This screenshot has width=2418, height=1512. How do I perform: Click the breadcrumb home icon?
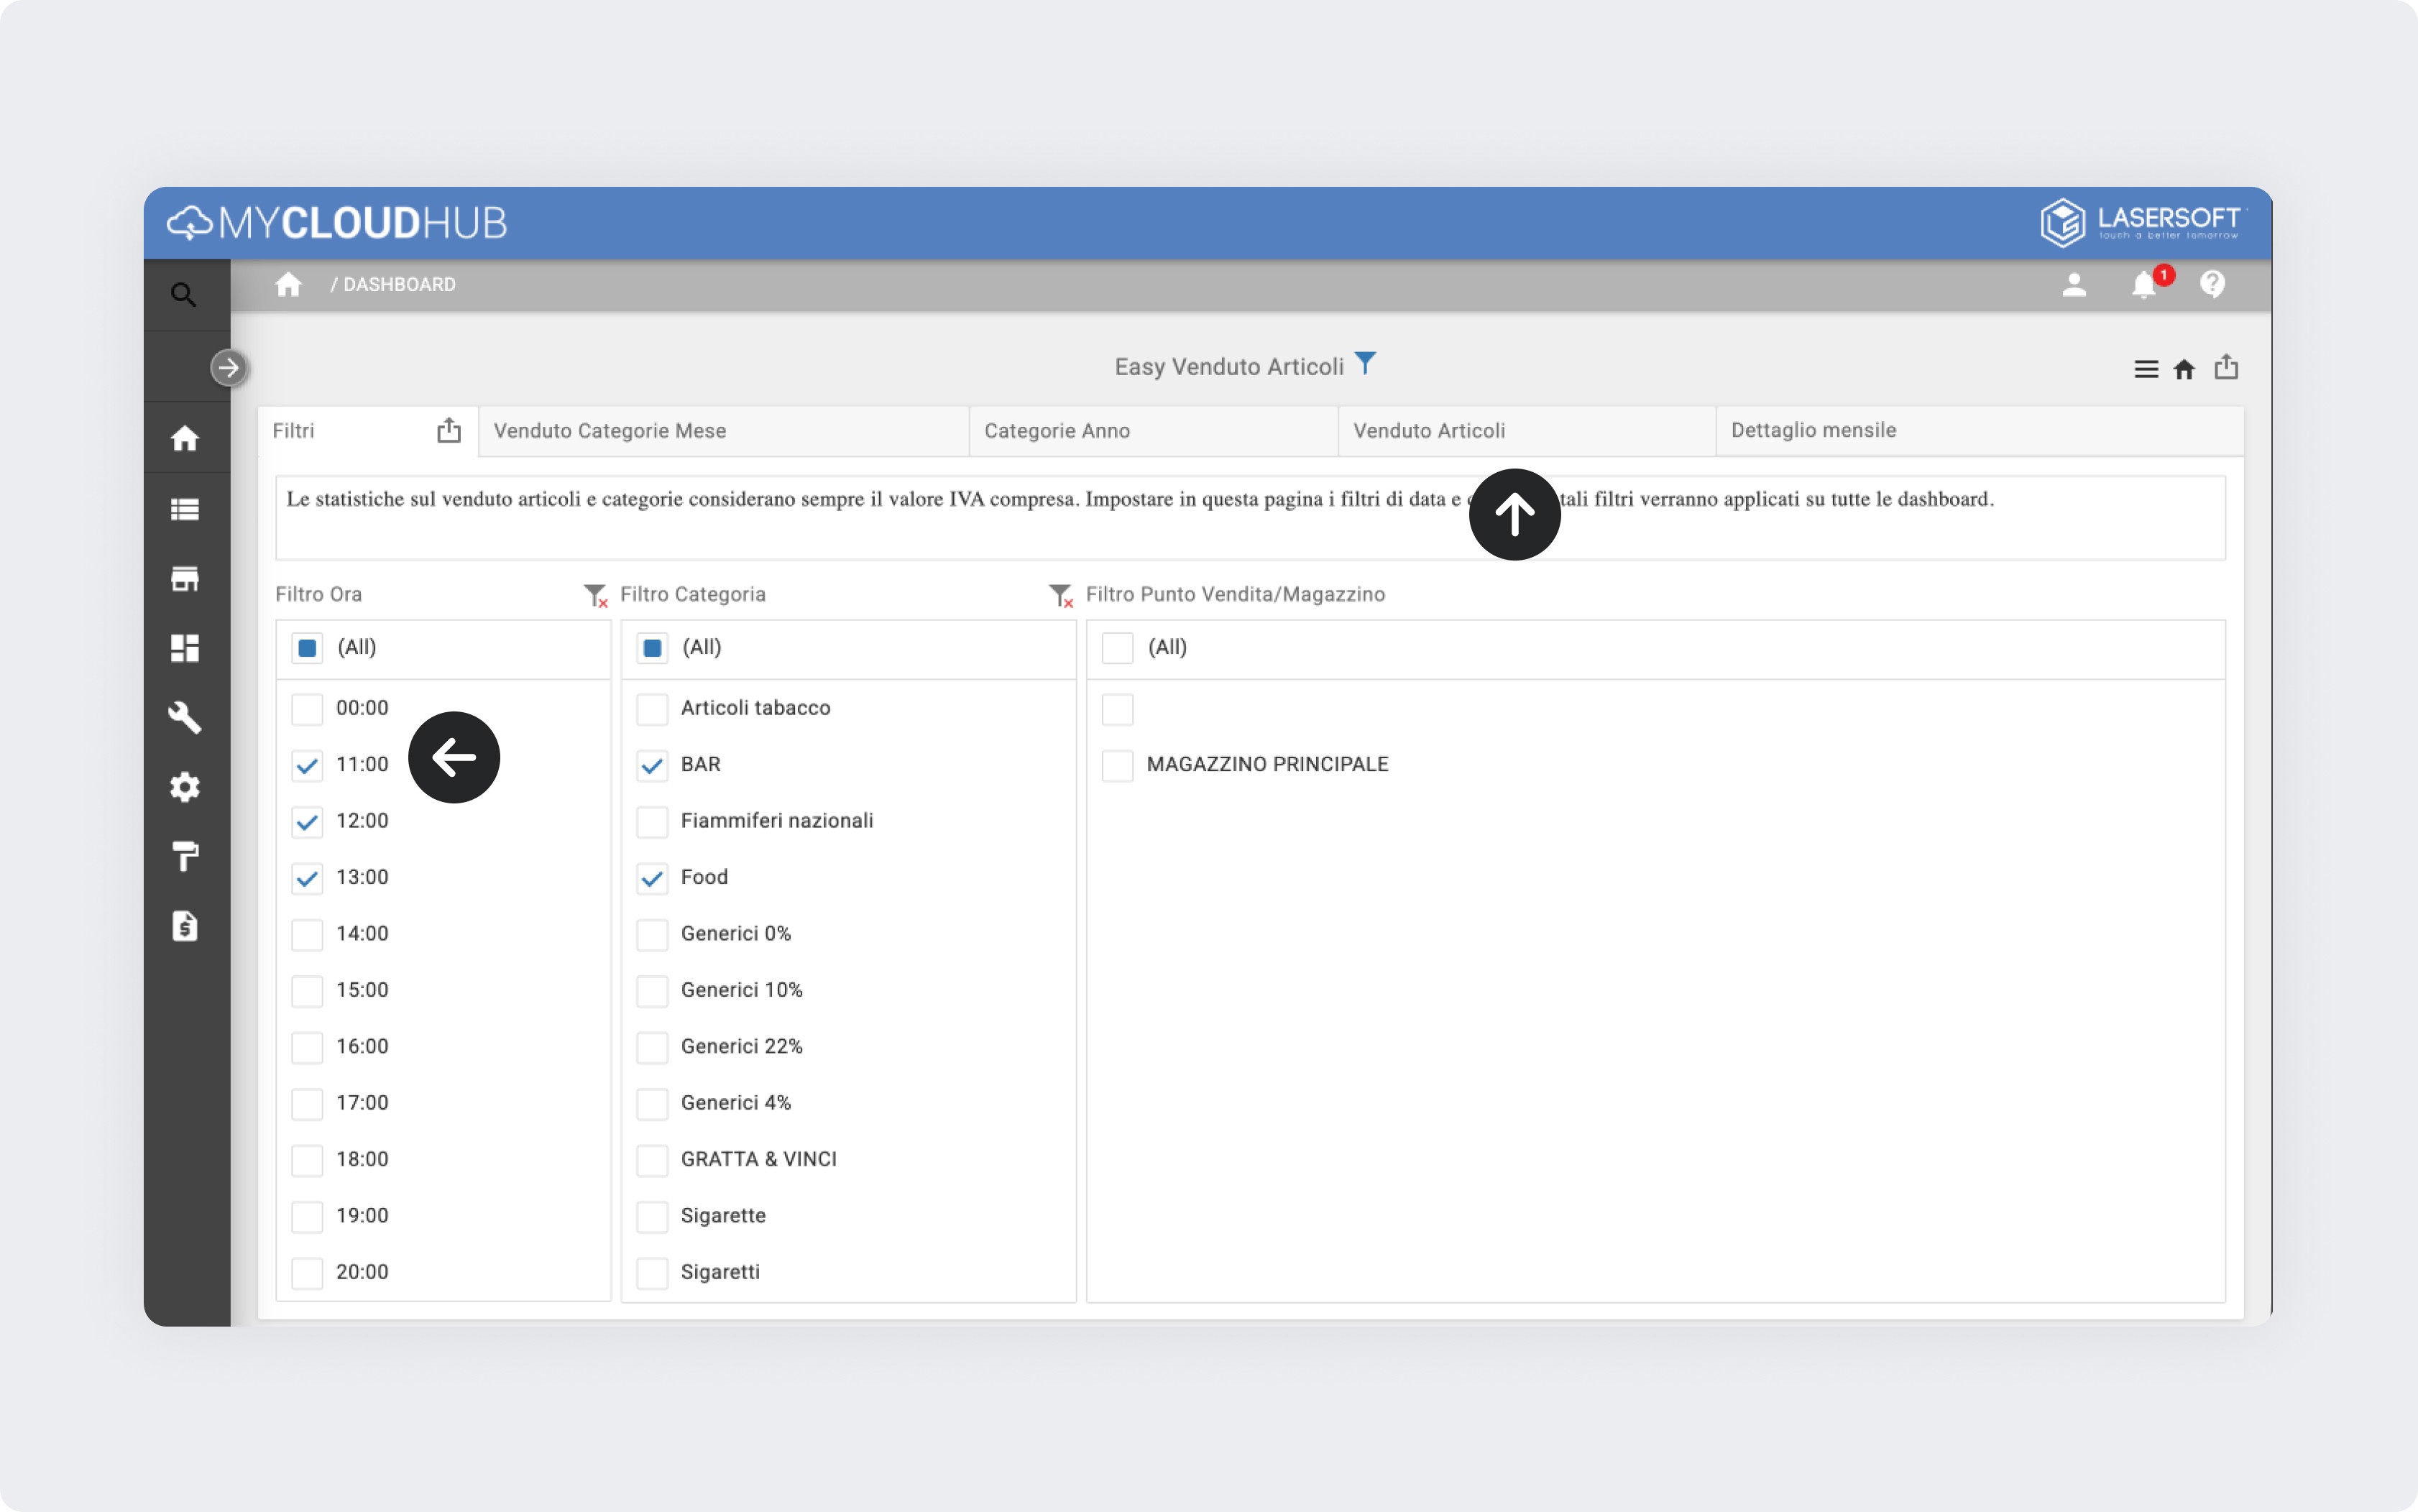click(x=288, y=285)
